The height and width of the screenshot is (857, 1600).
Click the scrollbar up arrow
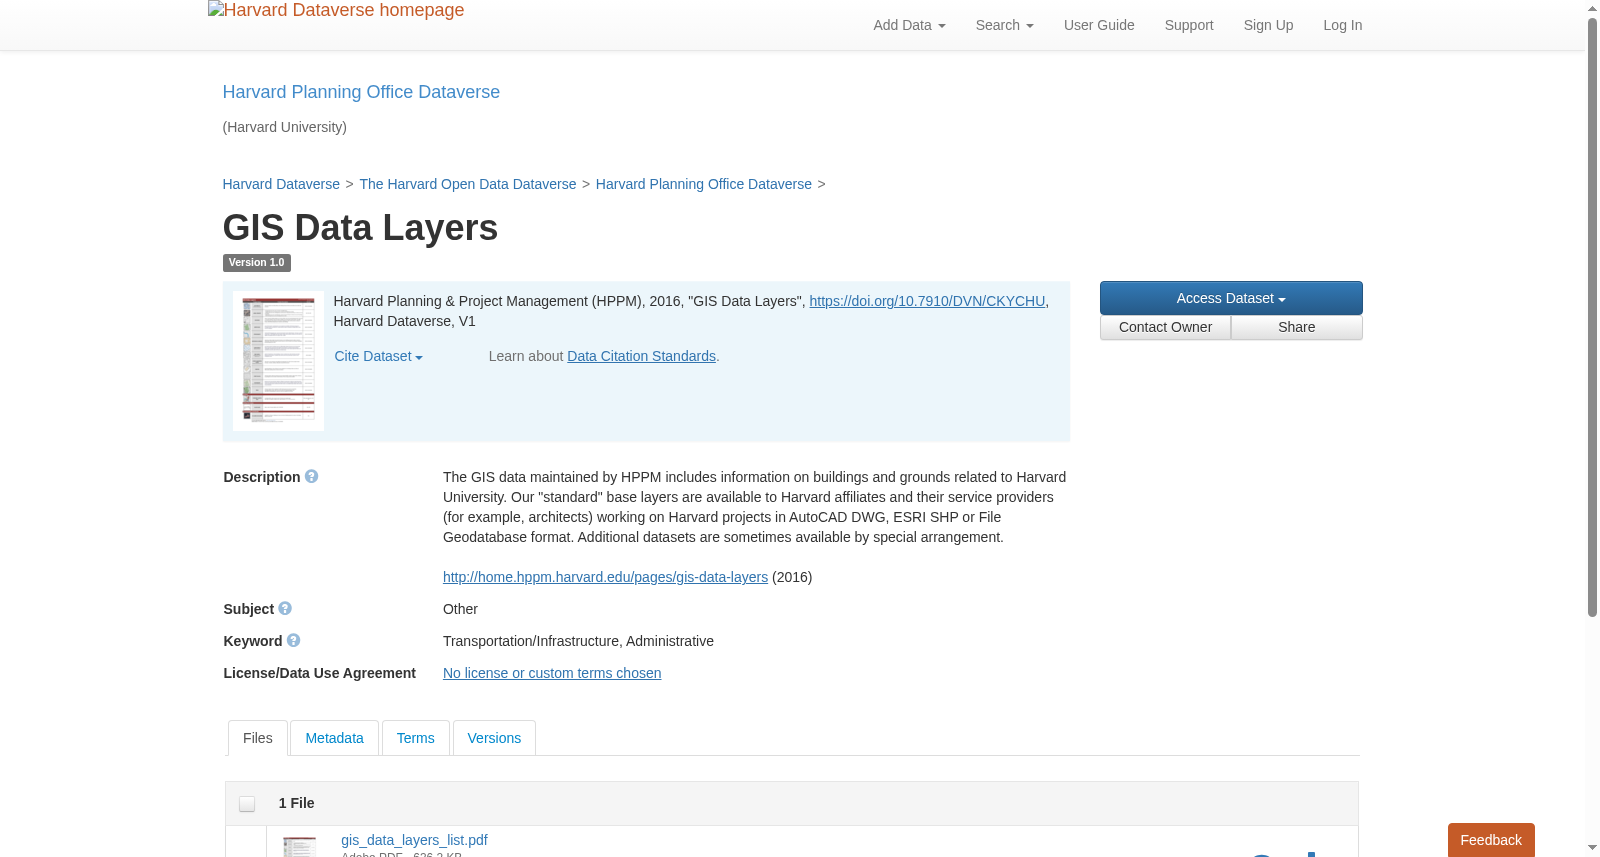(1592, 8)
